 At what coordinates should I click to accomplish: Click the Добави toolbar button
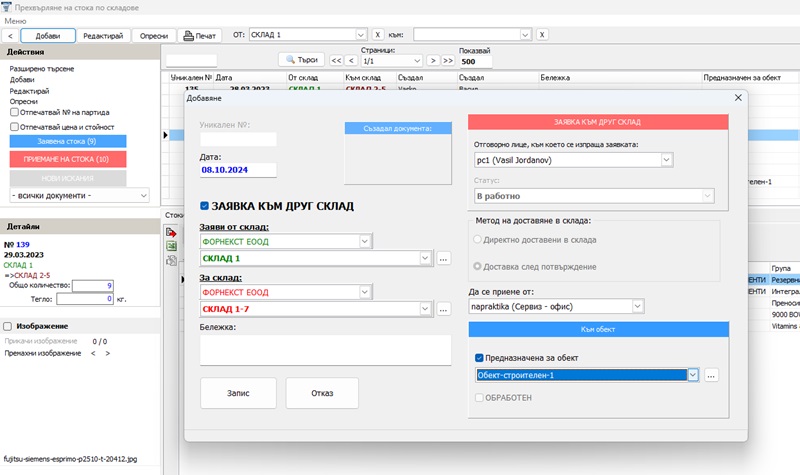[48, 36]
